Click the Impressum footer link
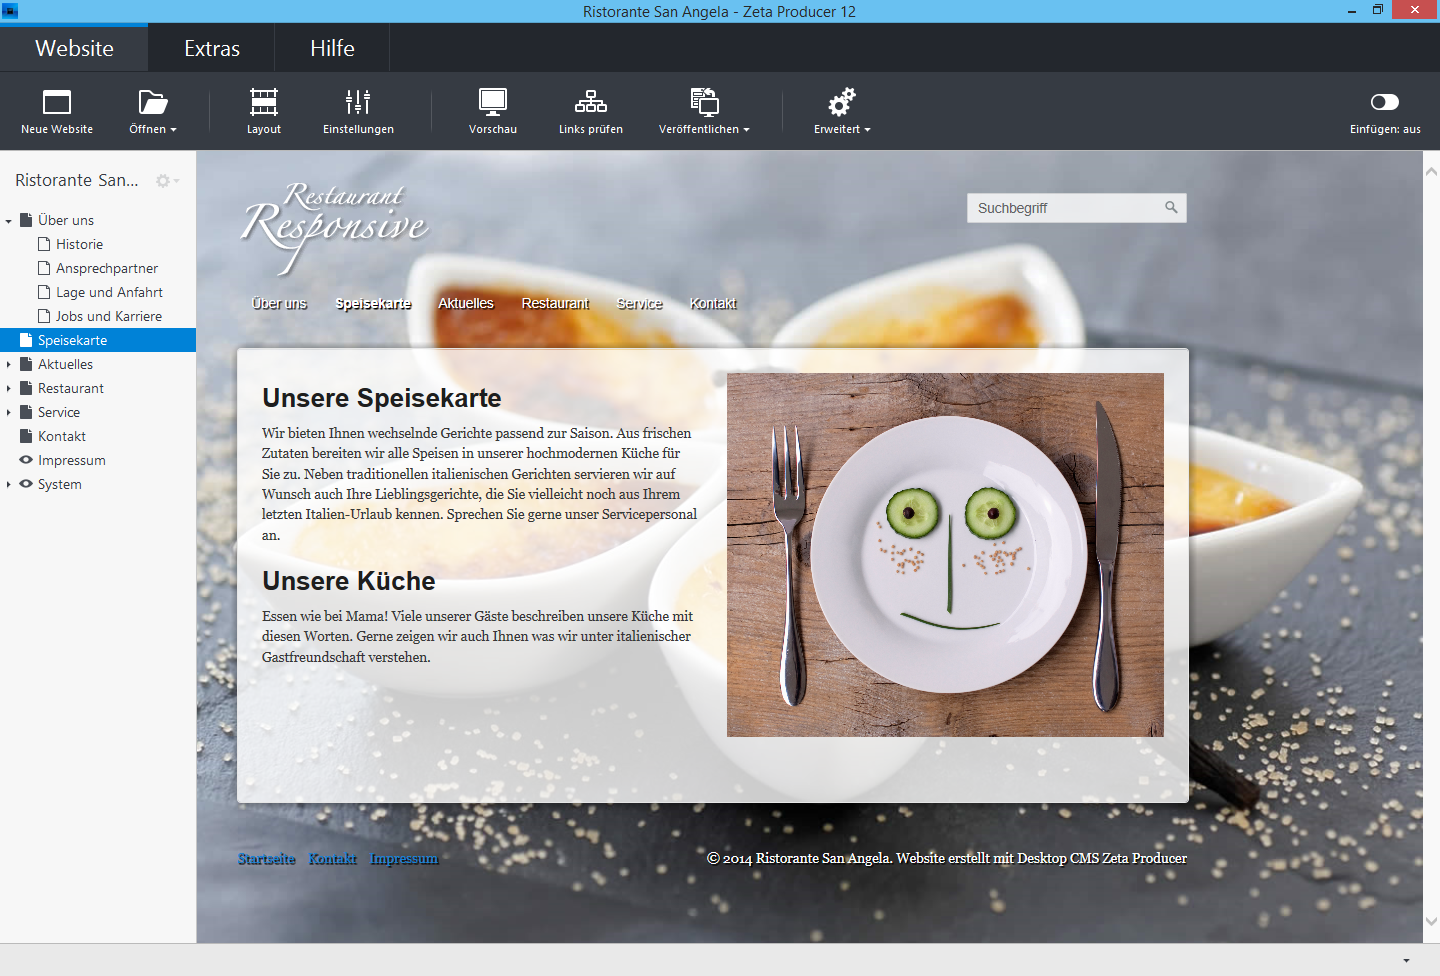 [x=404, y=859]
